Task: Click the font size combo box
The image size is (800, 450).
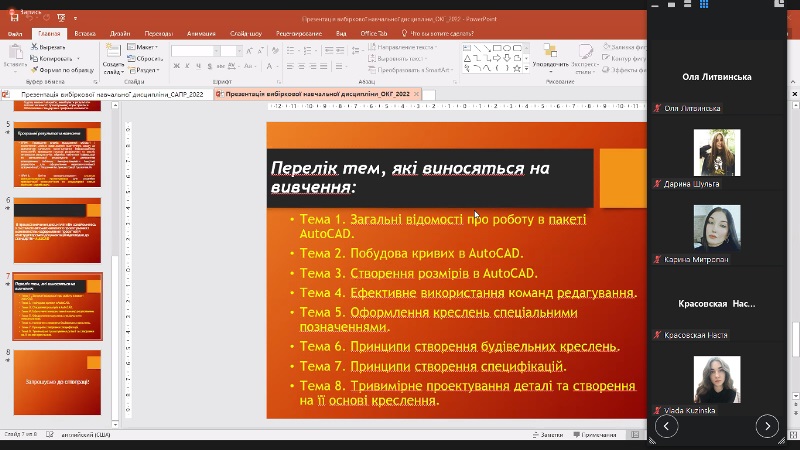Action: point(231,51)
